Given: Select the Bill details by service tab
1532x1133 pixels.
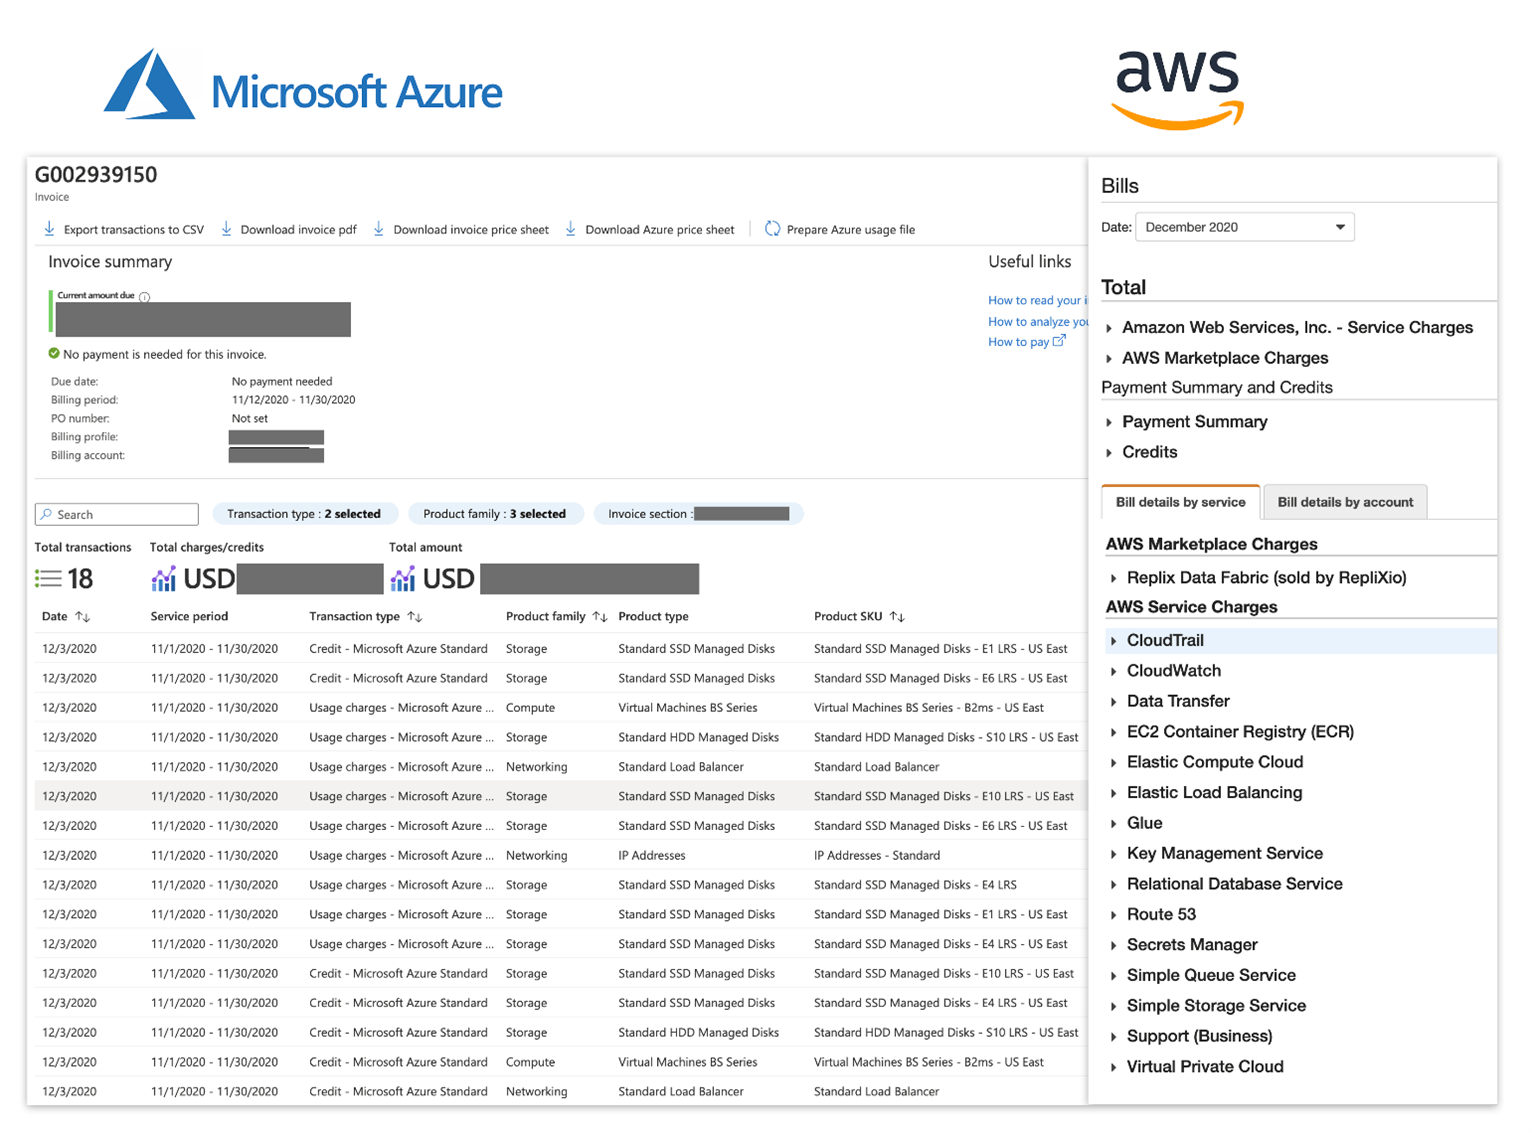Looking at the screenshot, I should [x=1180, y=502].
